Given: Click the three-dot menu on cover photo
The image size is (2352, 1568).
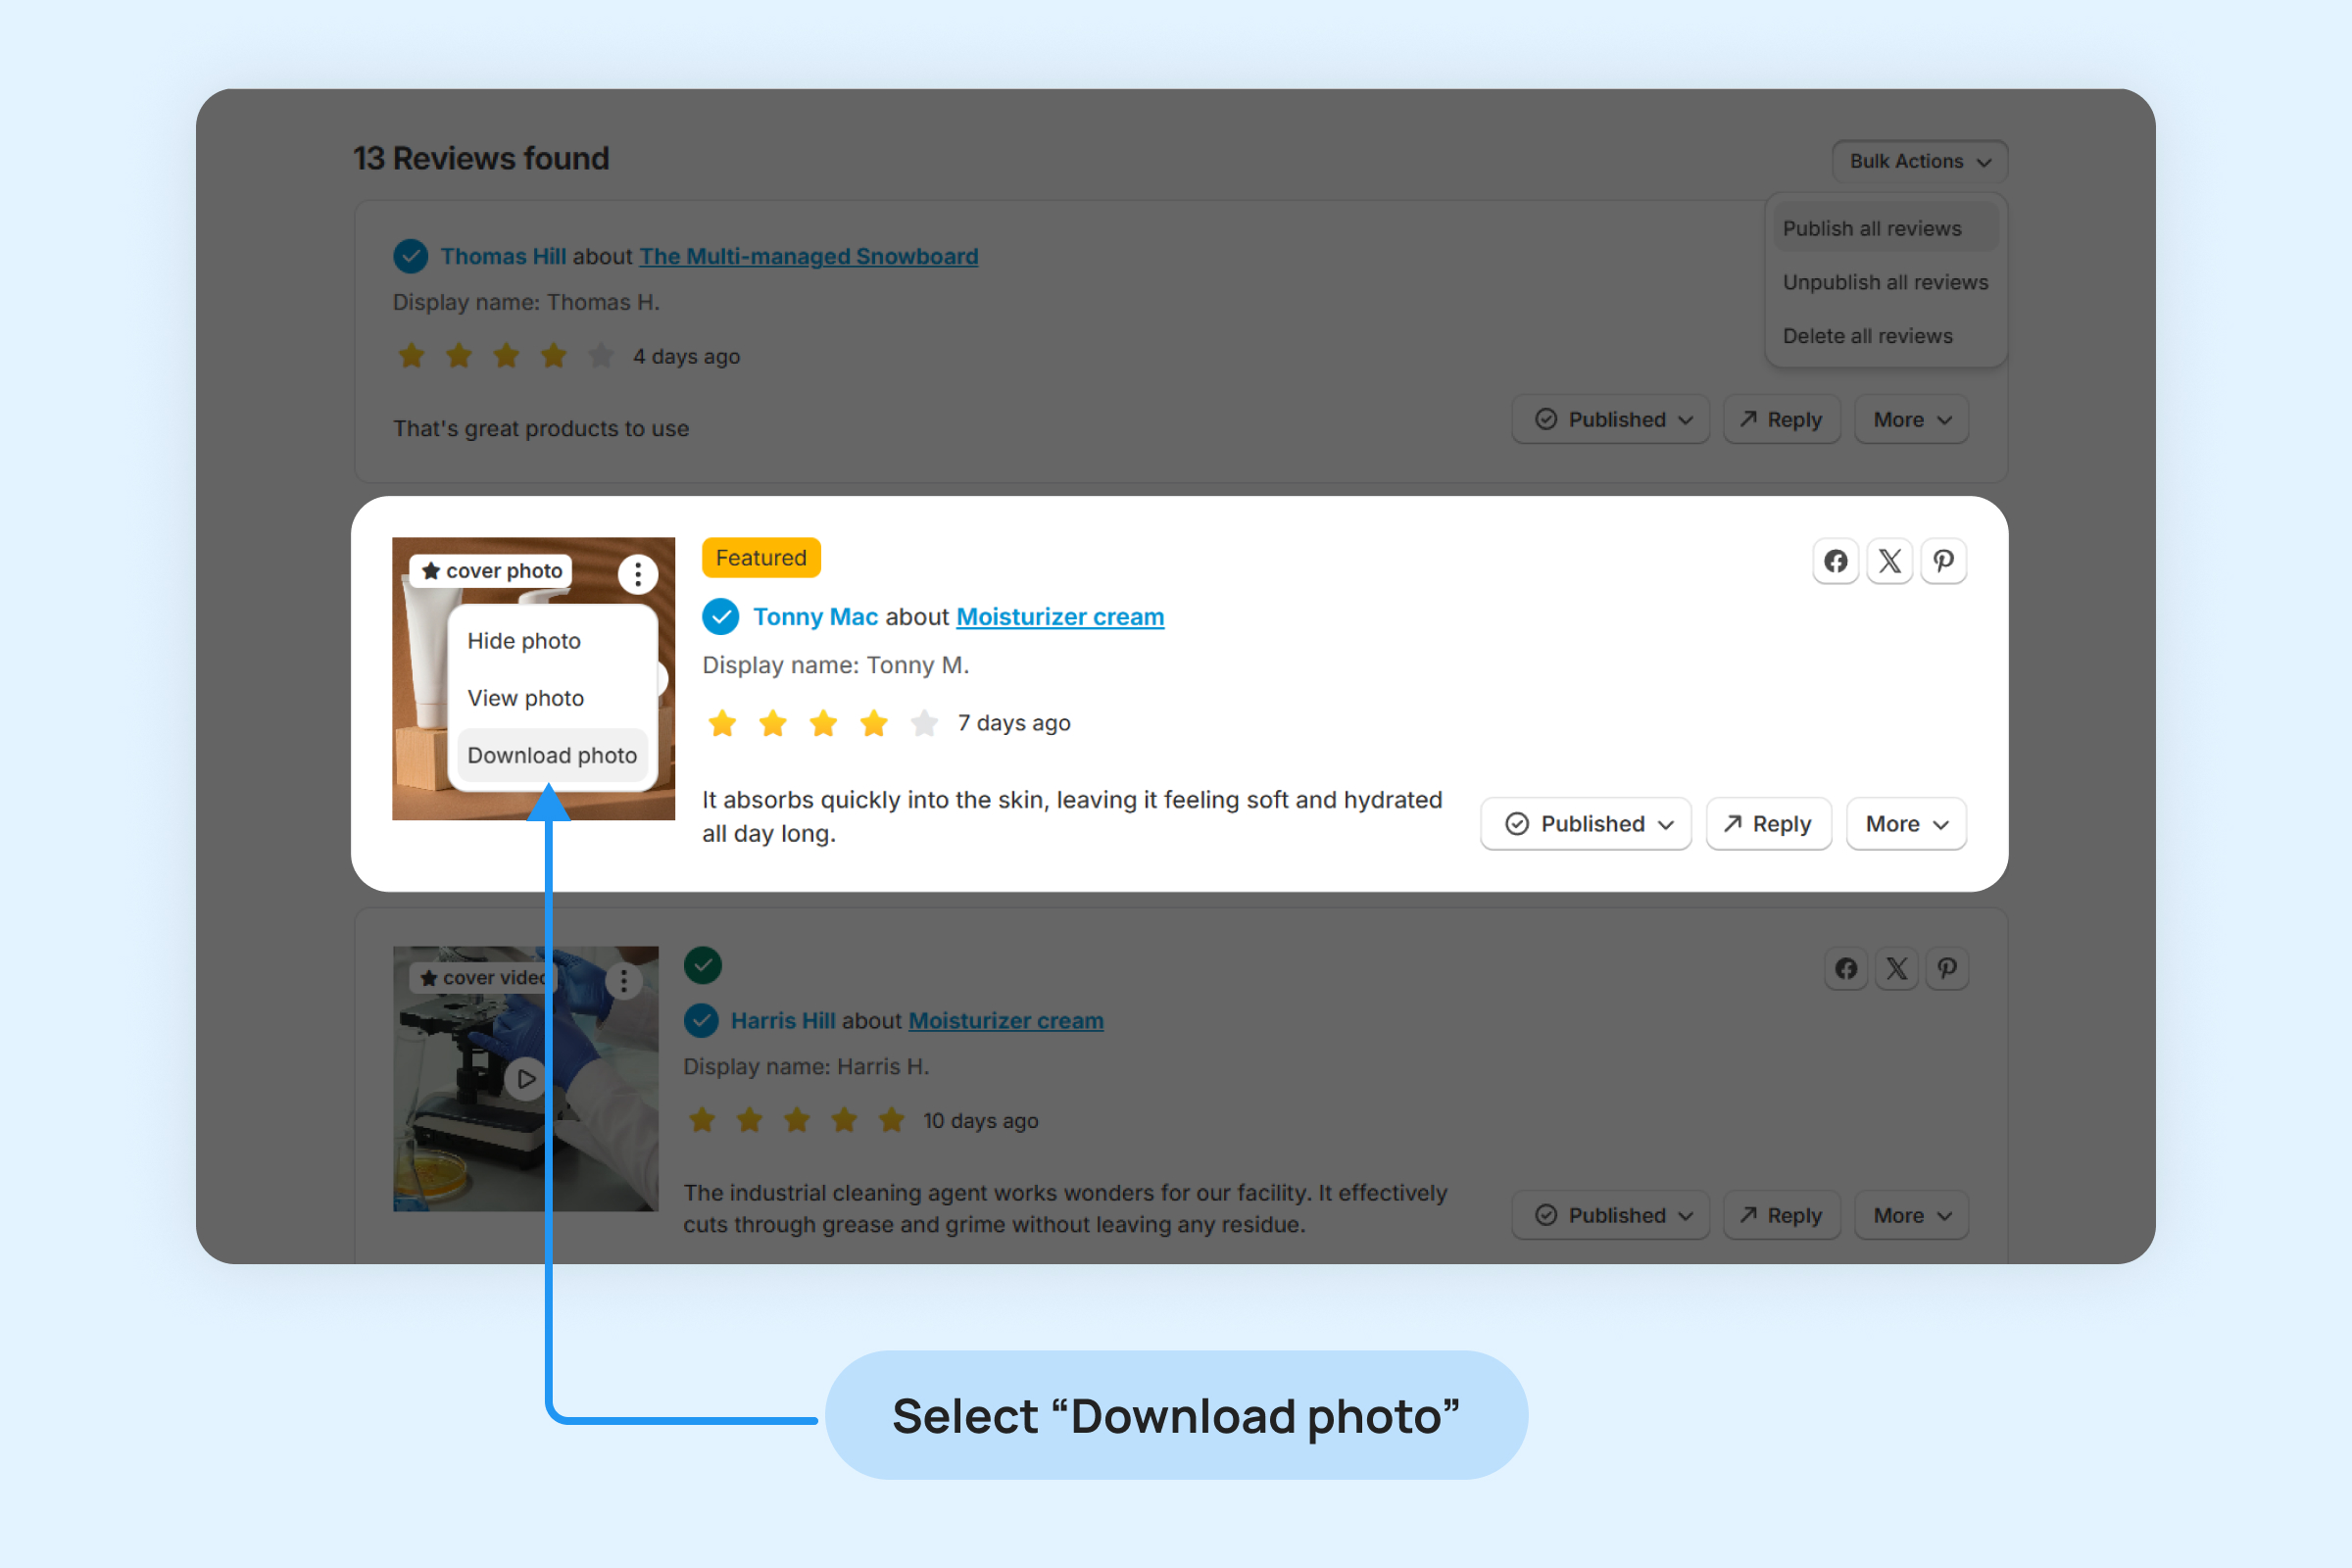Looking at the screenshot, I should 637,574.
